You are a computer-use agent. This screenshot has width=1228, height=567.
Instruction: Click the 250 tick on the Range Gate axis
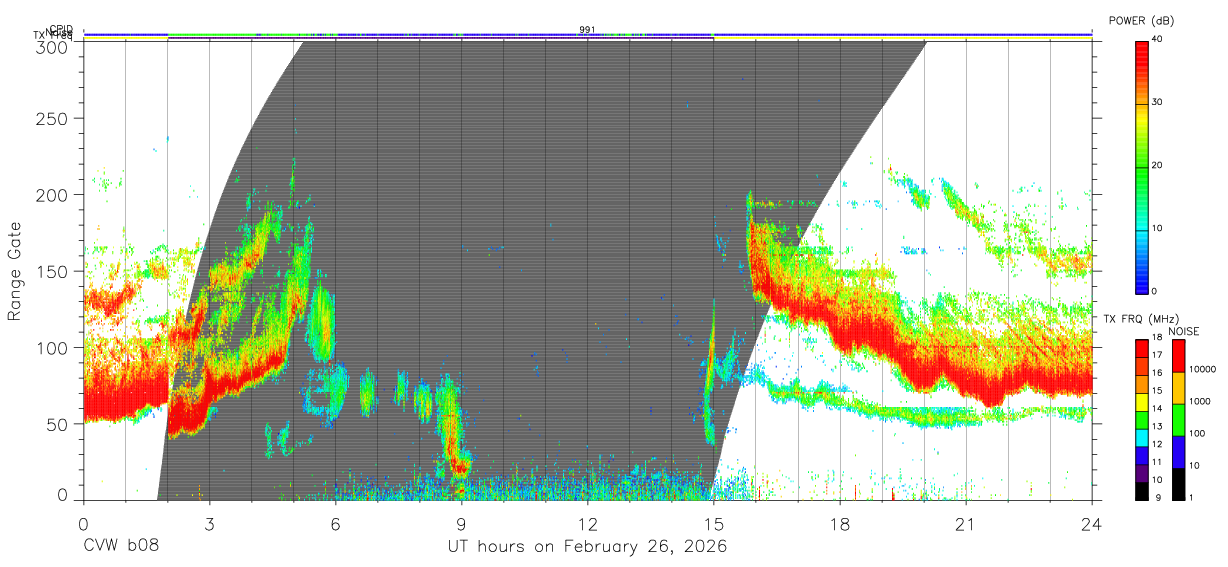(x=54, y=118)
